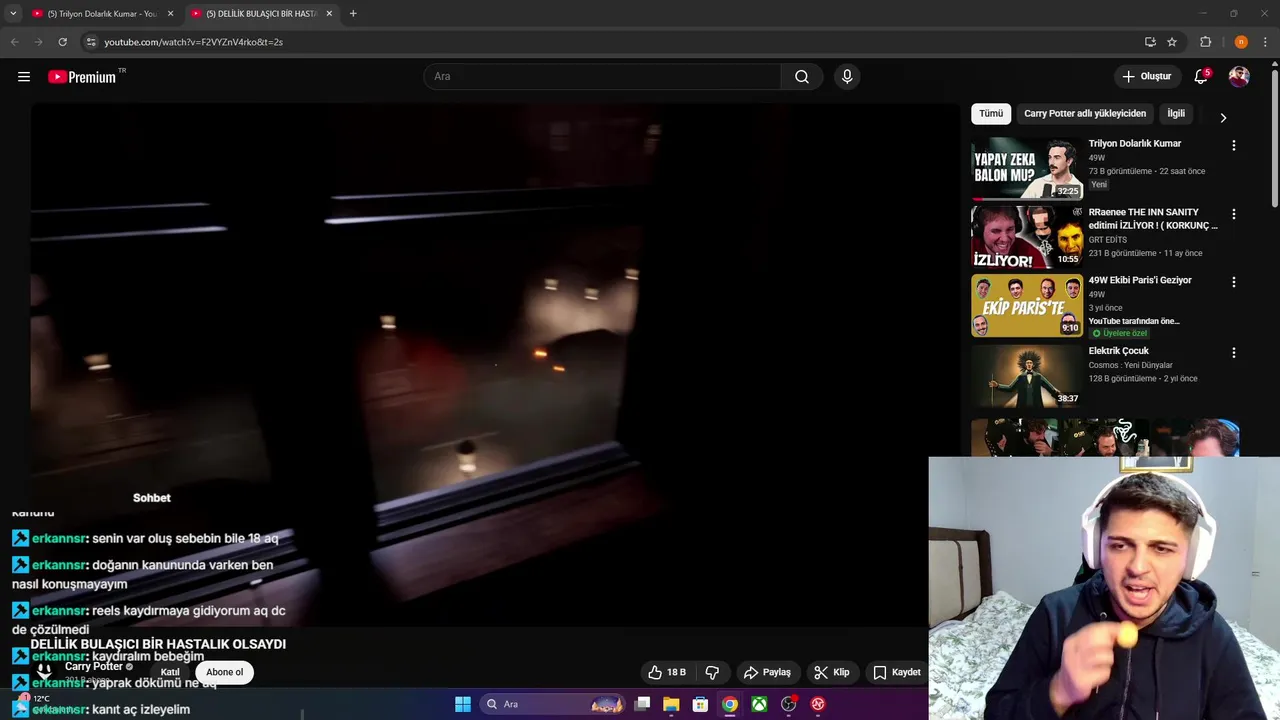The height and width of the screenshot is (720, 1280).
Task: Like the video (18 B)
Action: coord(667,672)
